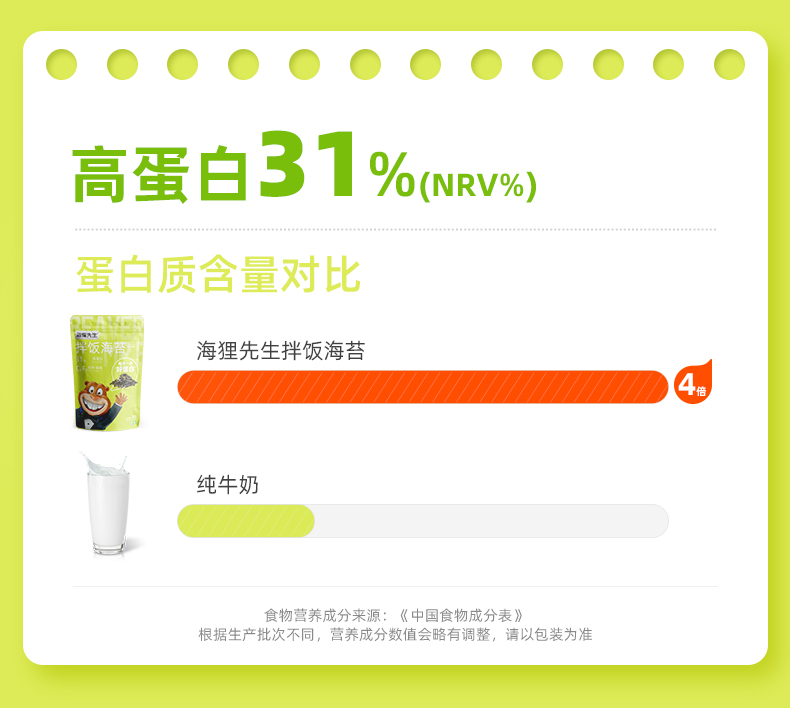This screenshot has width=790, height=708.
Task: Click the orange seaweed protein bar
Action: pos(423,387)
